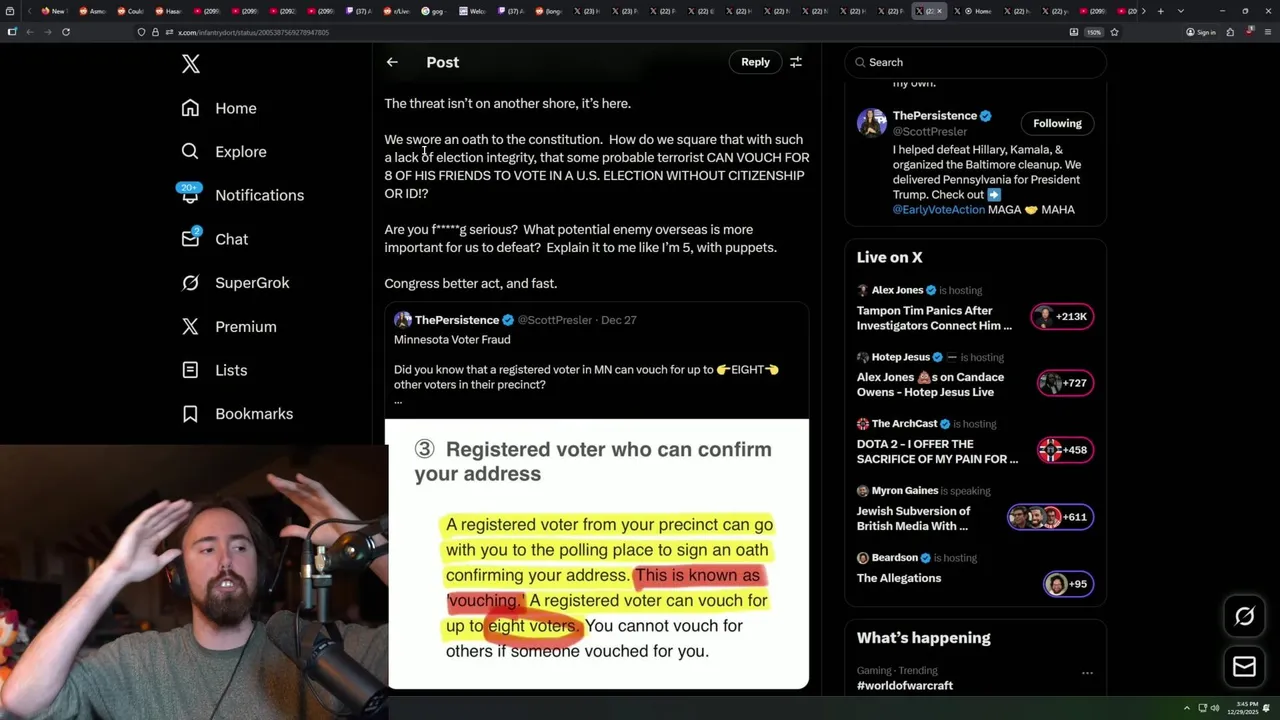Click the +727 listeners badge

click(x=1065, y=383)
